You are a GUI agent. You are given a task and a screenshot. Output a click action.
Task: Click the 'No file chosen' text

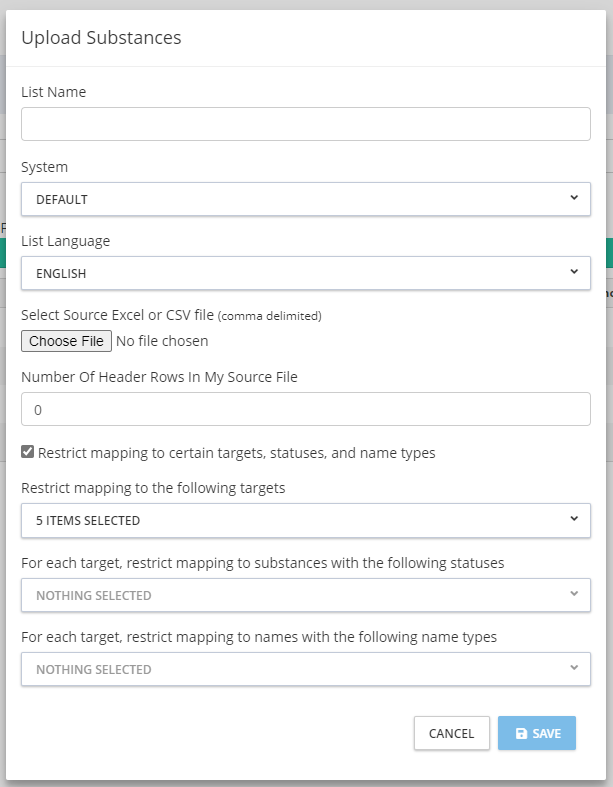coord(162,341)
